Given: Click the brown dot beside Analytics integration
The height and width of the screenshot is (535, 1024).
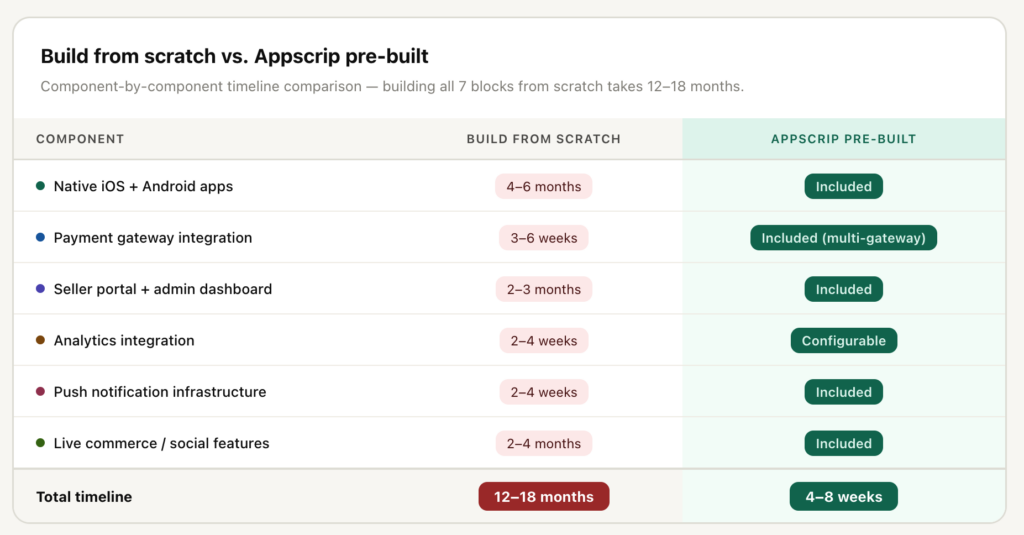Looking at the screenshot, I should click(40, 340).
